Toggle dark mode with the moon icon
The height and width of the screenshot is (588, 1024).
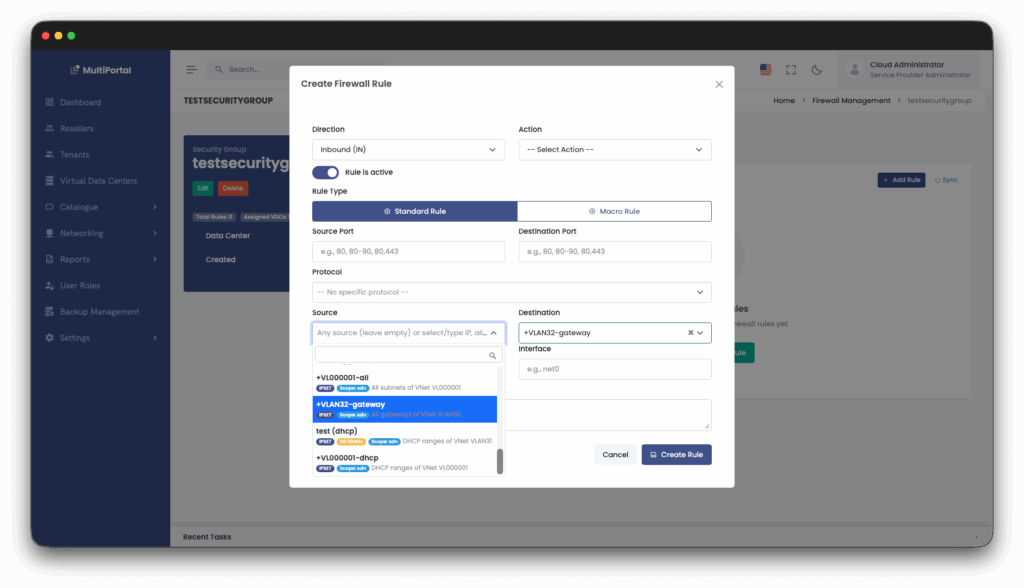817,70
